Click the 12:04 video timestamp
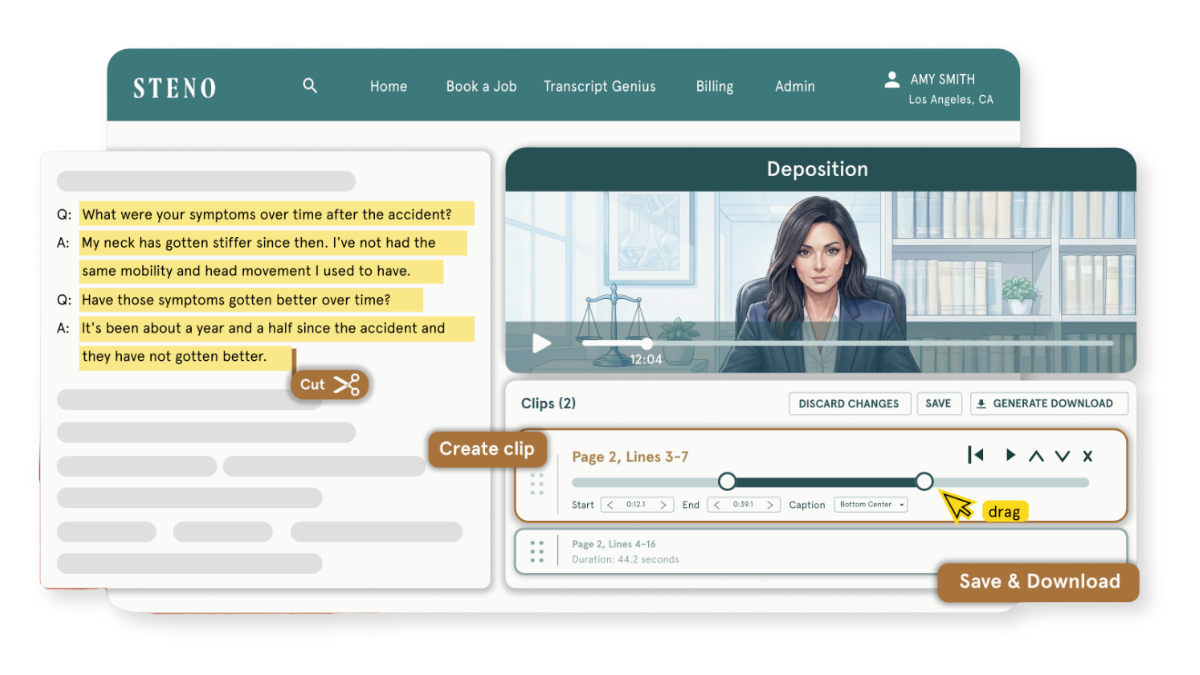 click(646, 359)
